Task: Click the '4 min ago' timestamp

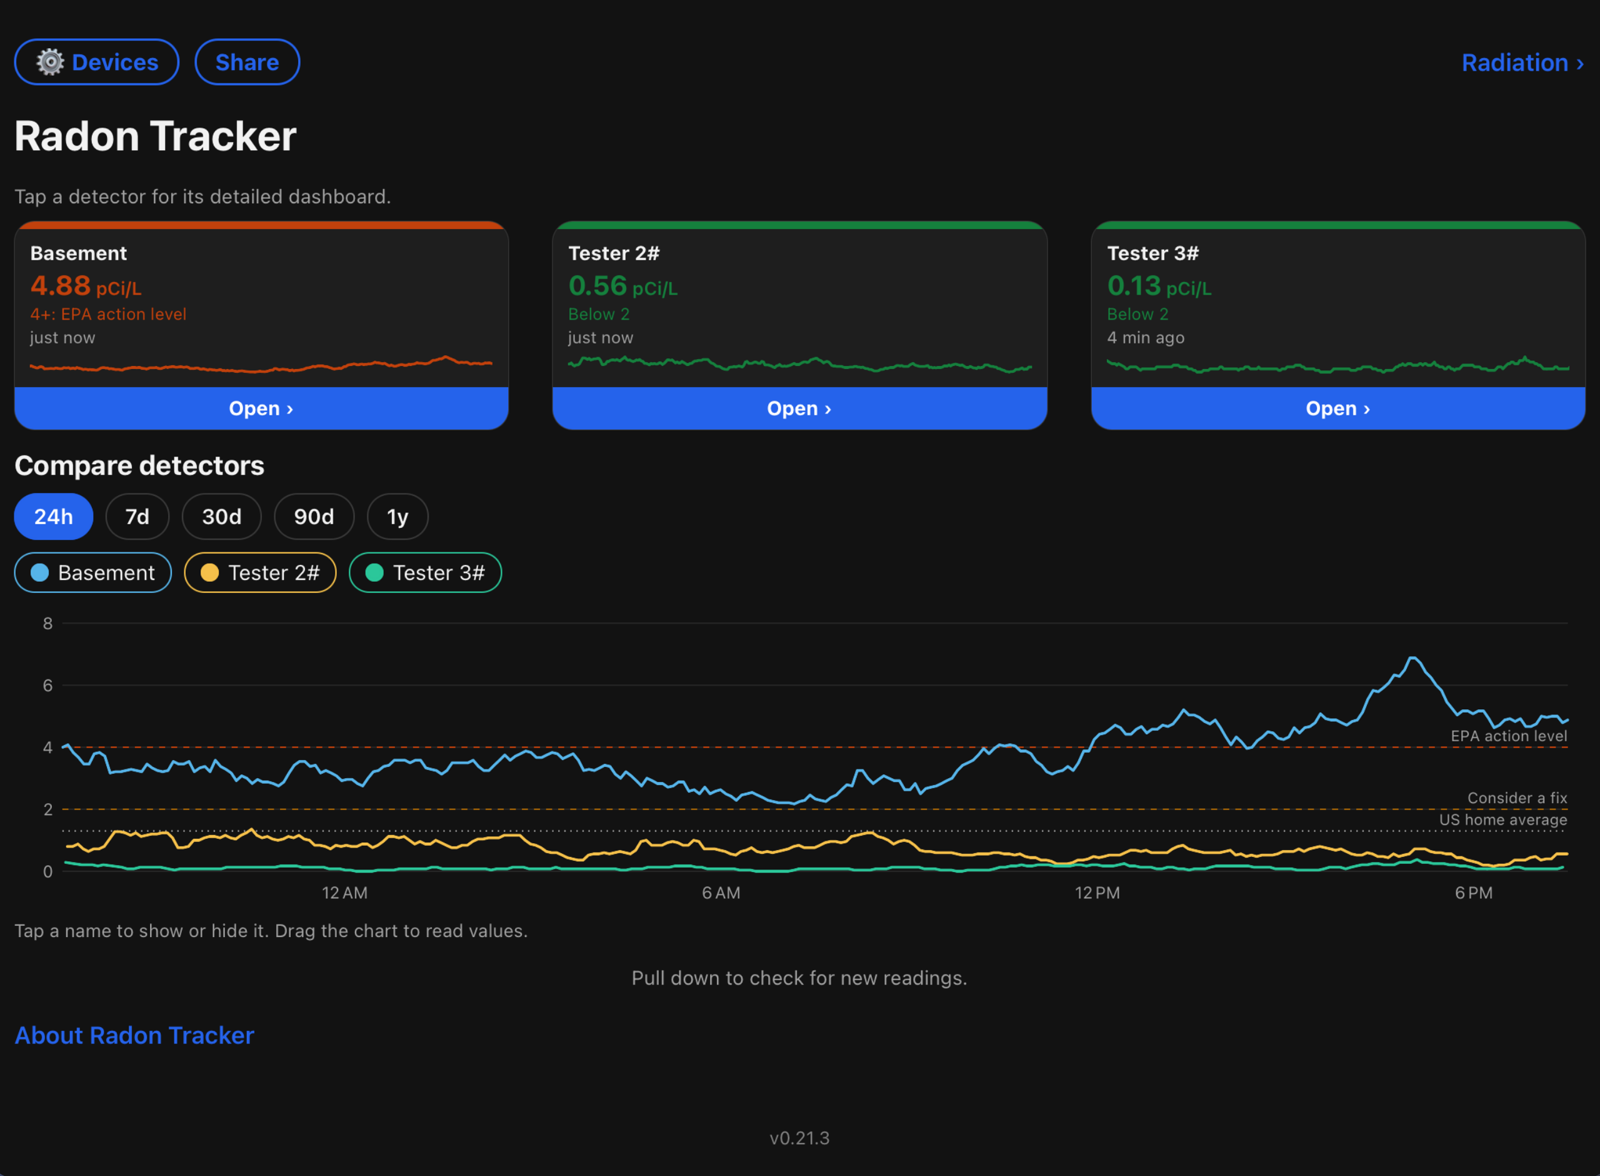Action: pyautogui.click(x=1146, y=338)
